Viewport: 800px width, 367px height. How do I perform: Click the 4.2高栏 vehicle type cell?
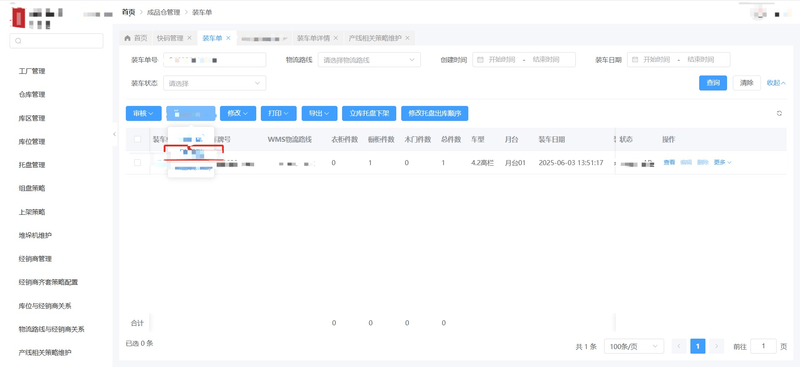click(482, 163)
